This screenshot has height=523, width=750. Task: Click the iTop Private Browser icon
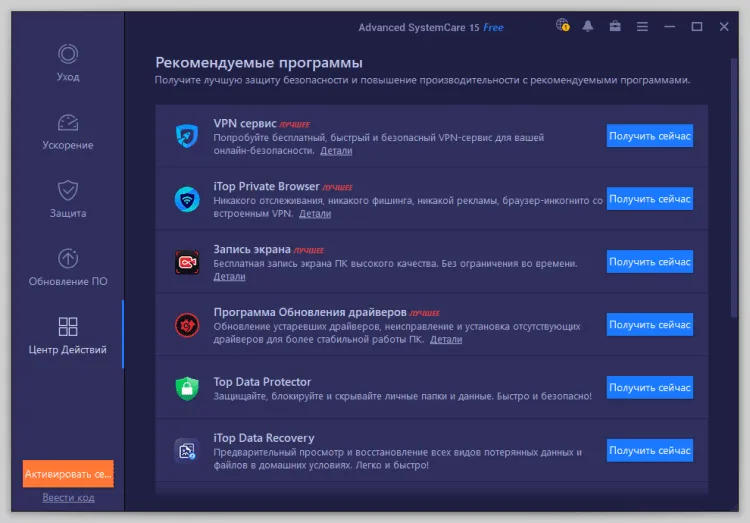tap(187, 199)
